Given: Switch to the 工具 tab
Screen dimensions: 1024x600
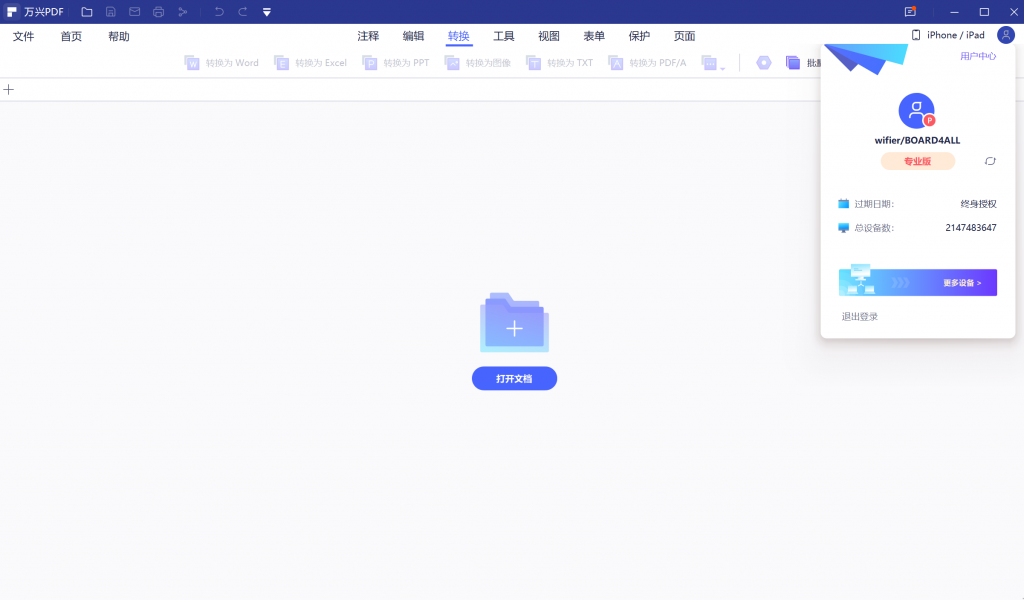Looking at the screenshot, I should tap(504, 36).
